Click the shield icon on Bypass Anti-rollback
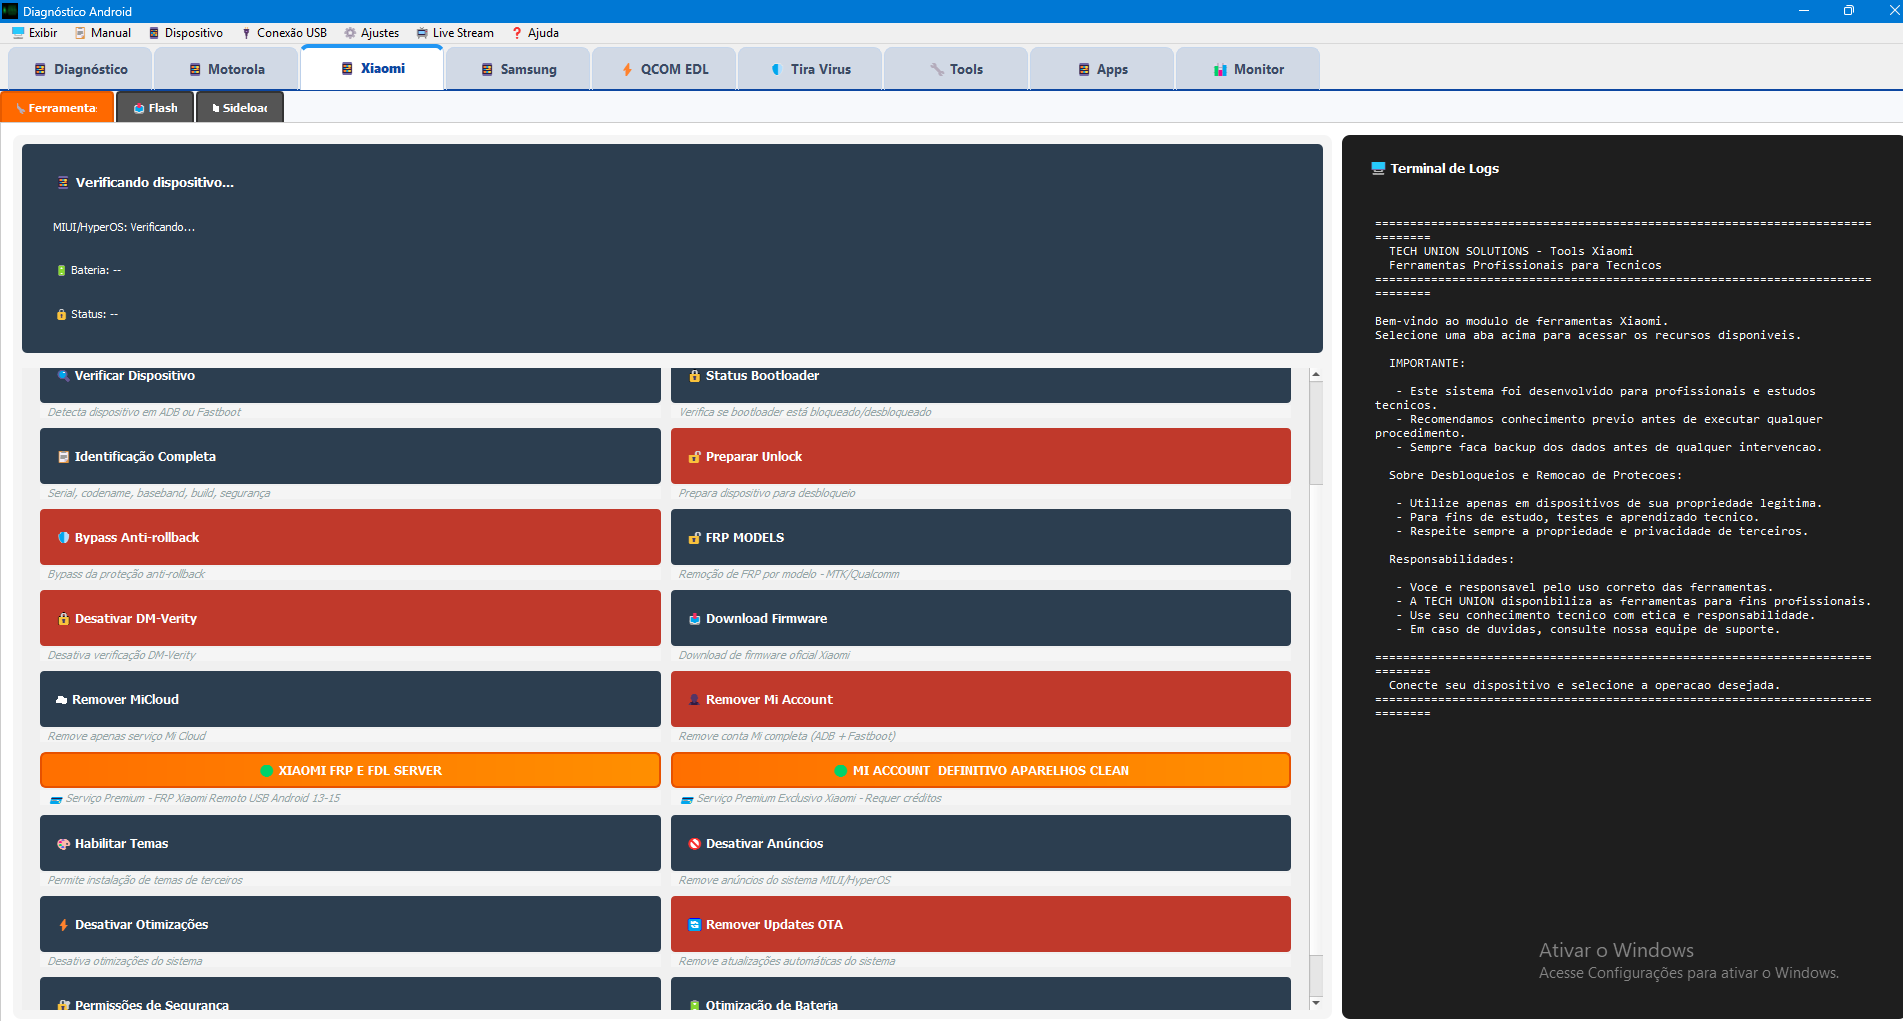Screen dimensions: 1903x1021 (64, 538)
